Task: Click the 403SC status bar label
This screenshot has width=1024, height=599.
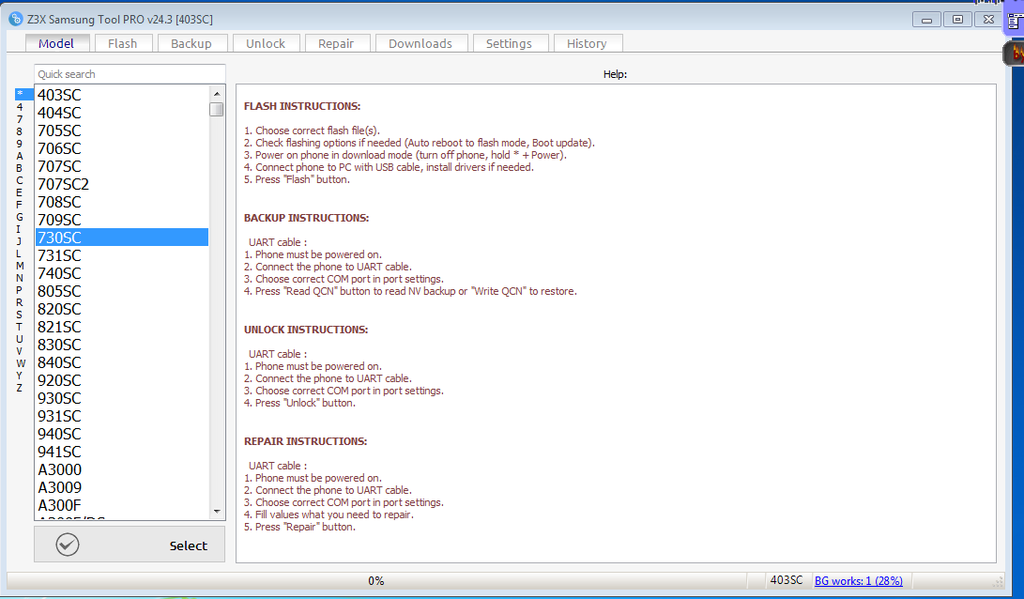Action: (786, 580)
